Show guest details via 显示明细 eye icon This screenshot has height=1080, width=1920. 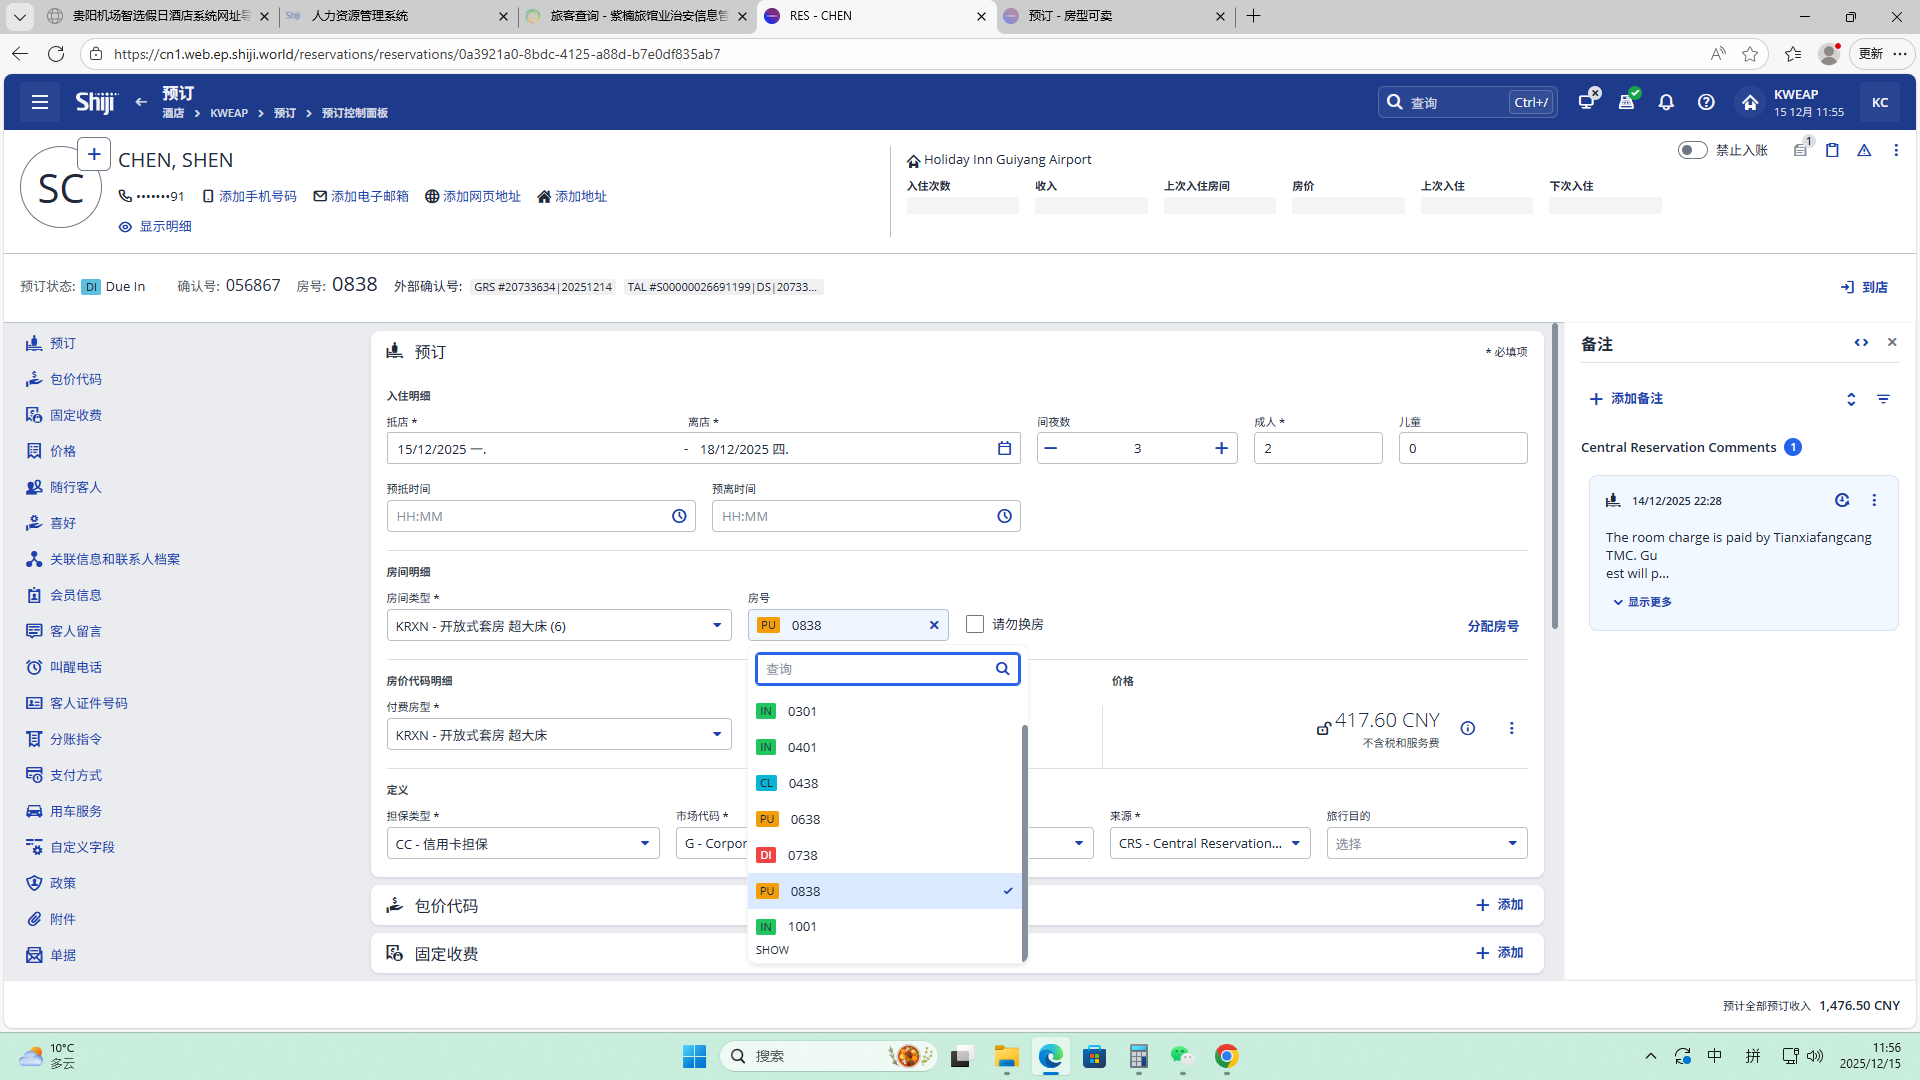pos(125,227)
